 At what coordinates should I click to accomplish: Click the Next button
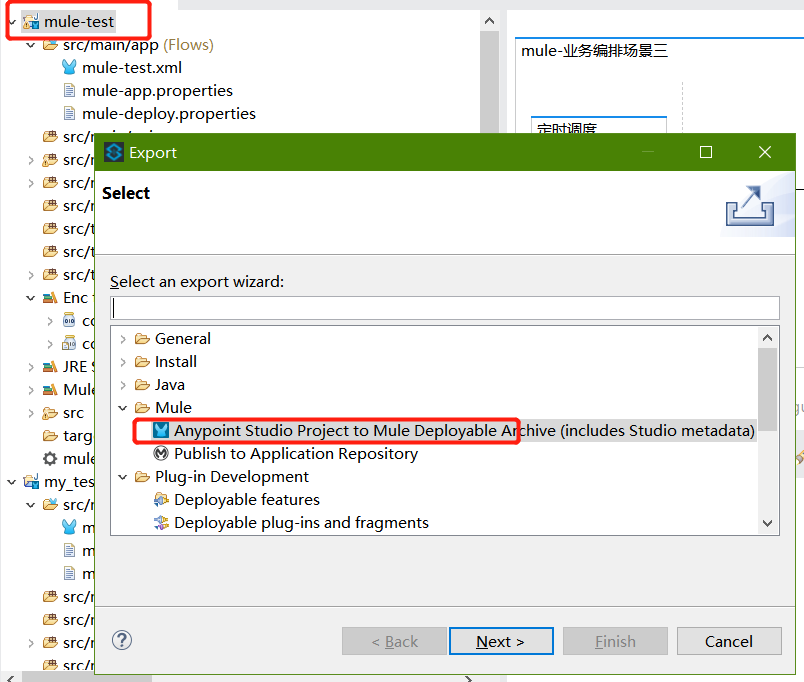[501, 641]
